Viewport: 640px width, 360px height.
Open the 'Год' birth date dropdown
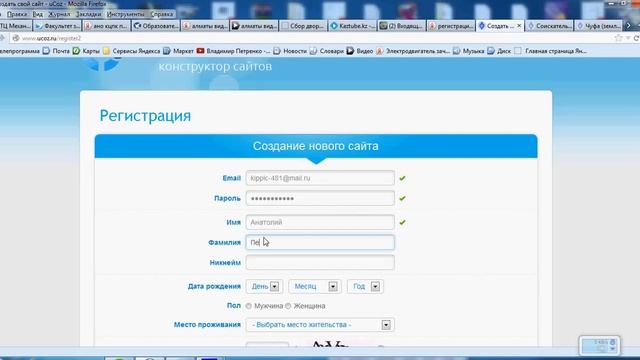coord(365,287)
